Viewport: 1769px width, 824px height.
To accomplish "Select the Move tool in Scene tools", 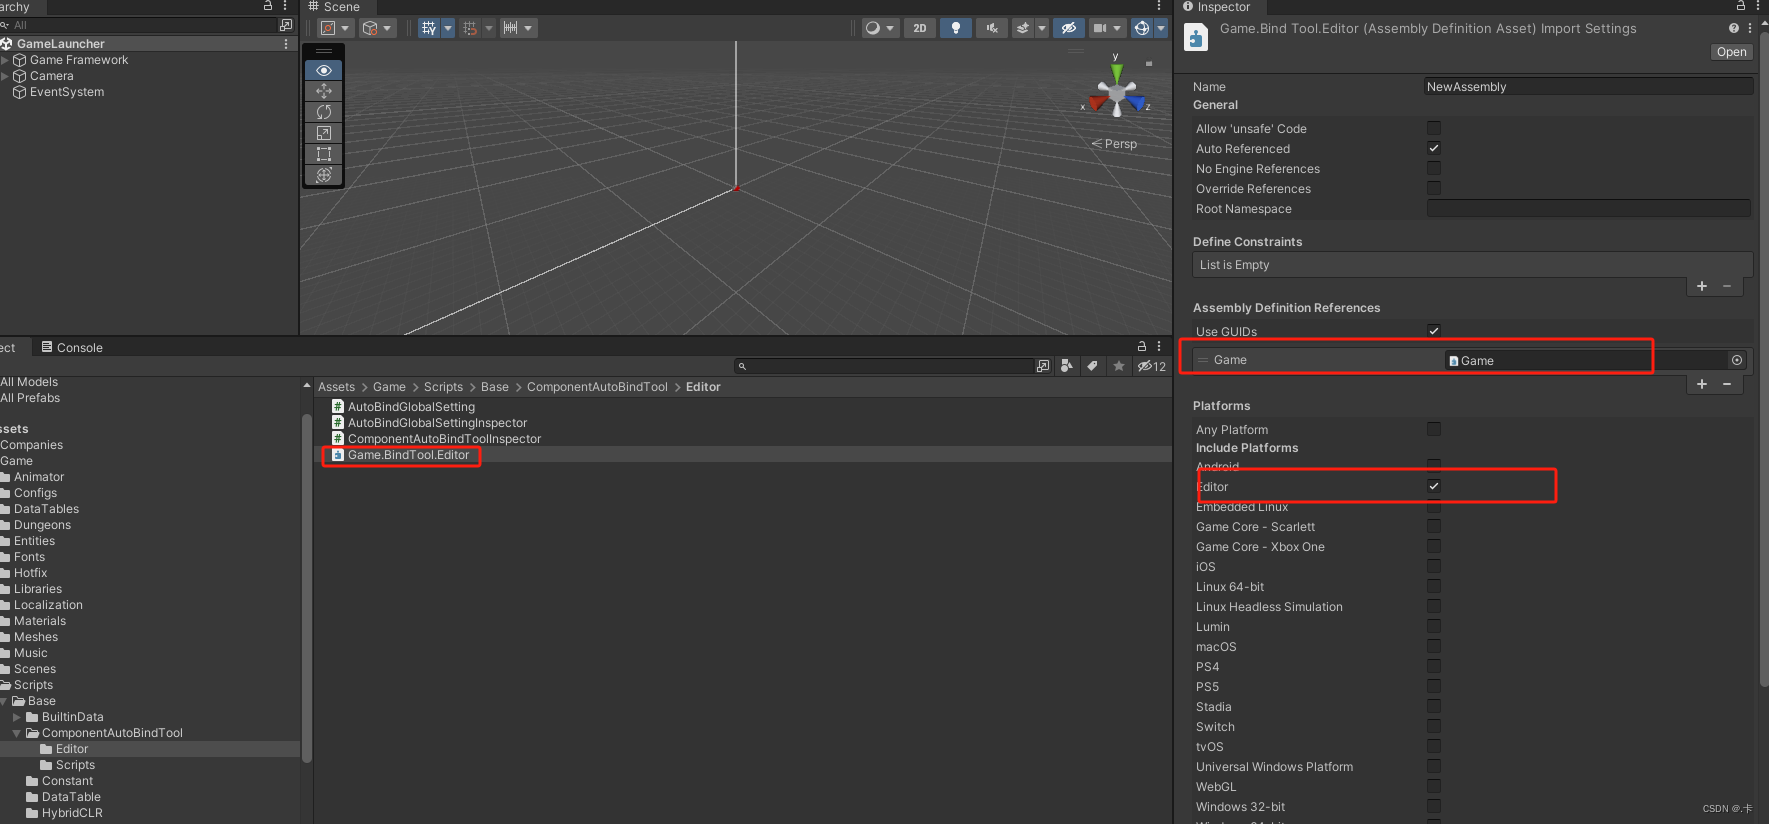I will click(324, 91).
